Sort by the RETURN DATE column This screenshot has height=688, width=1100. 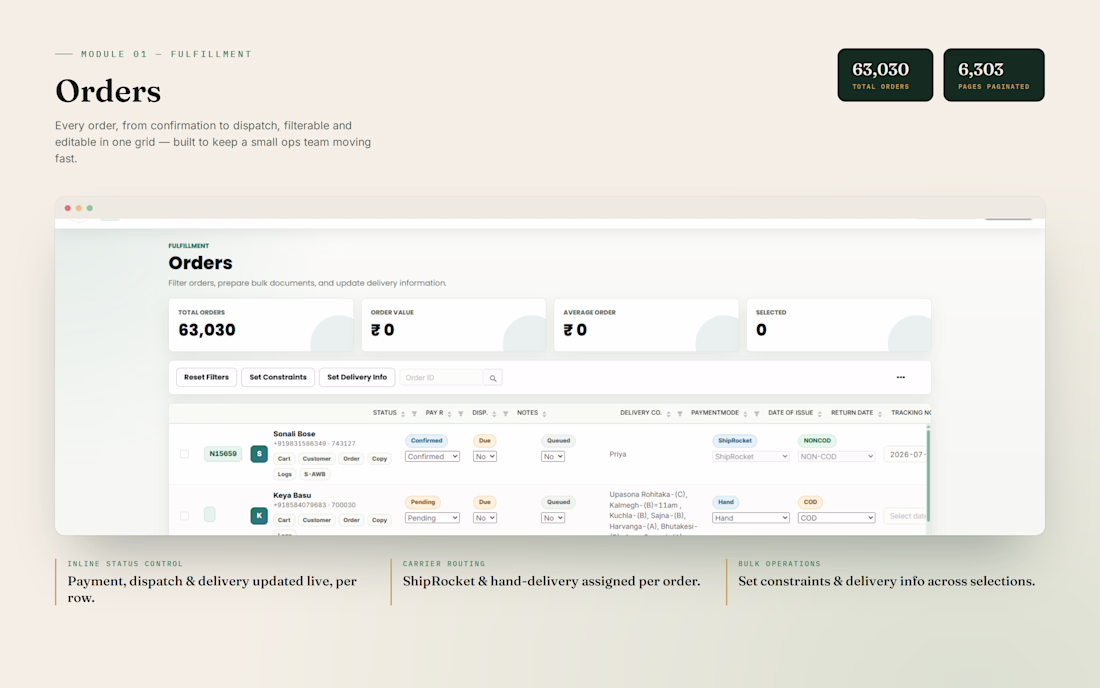[x=880, y=414]
